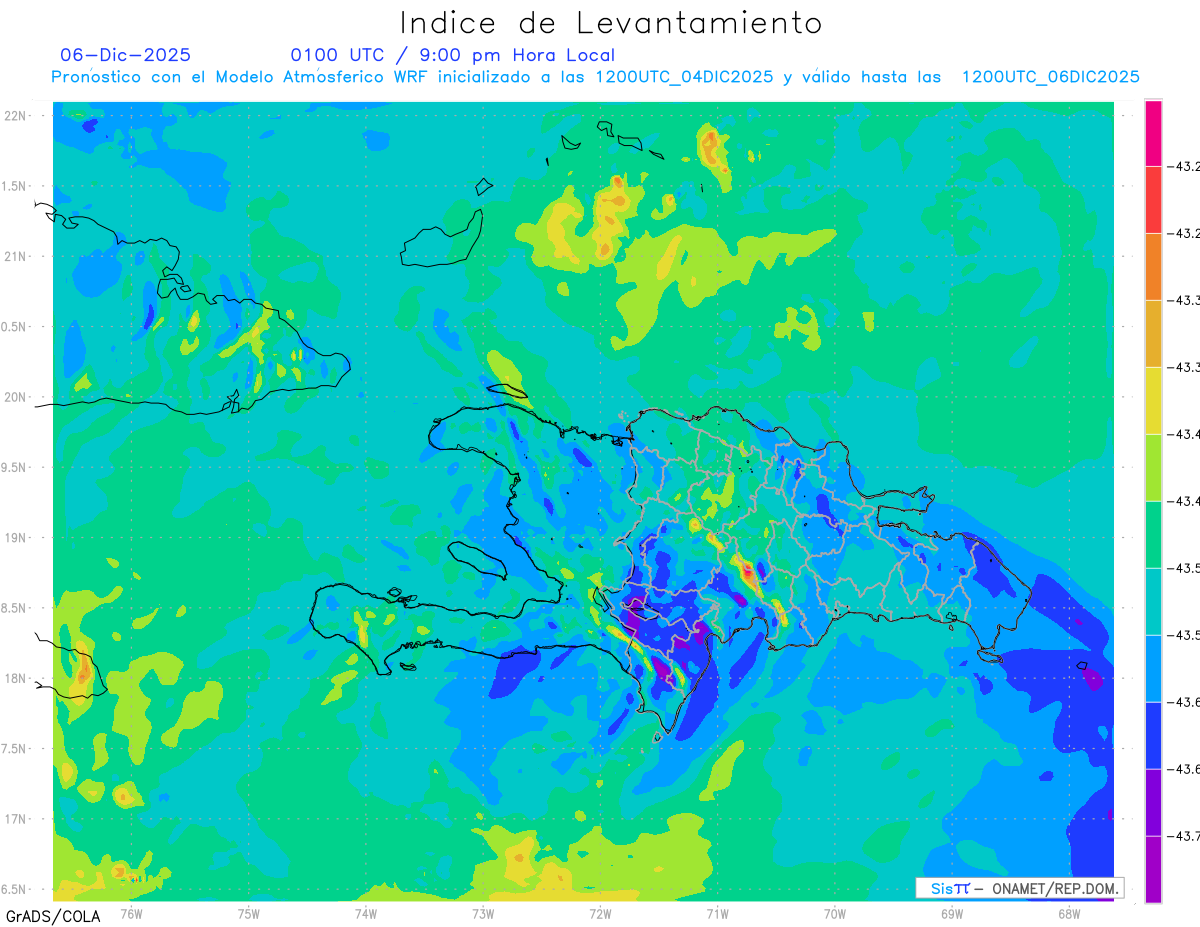Viewport: 1200px width, 927px height.
Task: Pick the bright orange colorbar swatch
Action: 1153,267
